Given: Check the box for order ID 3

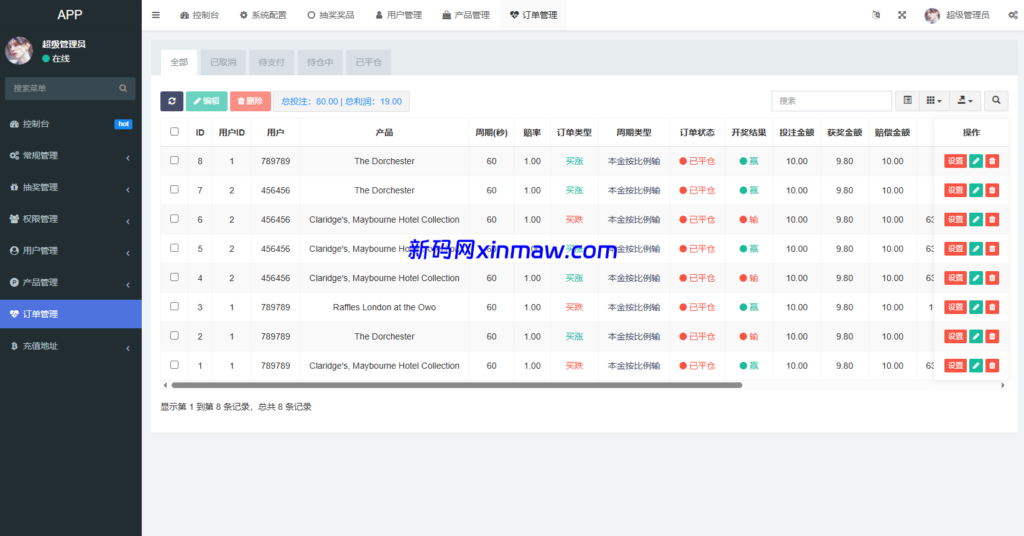Looking at the screenshot, I should [x=174, y=306].
